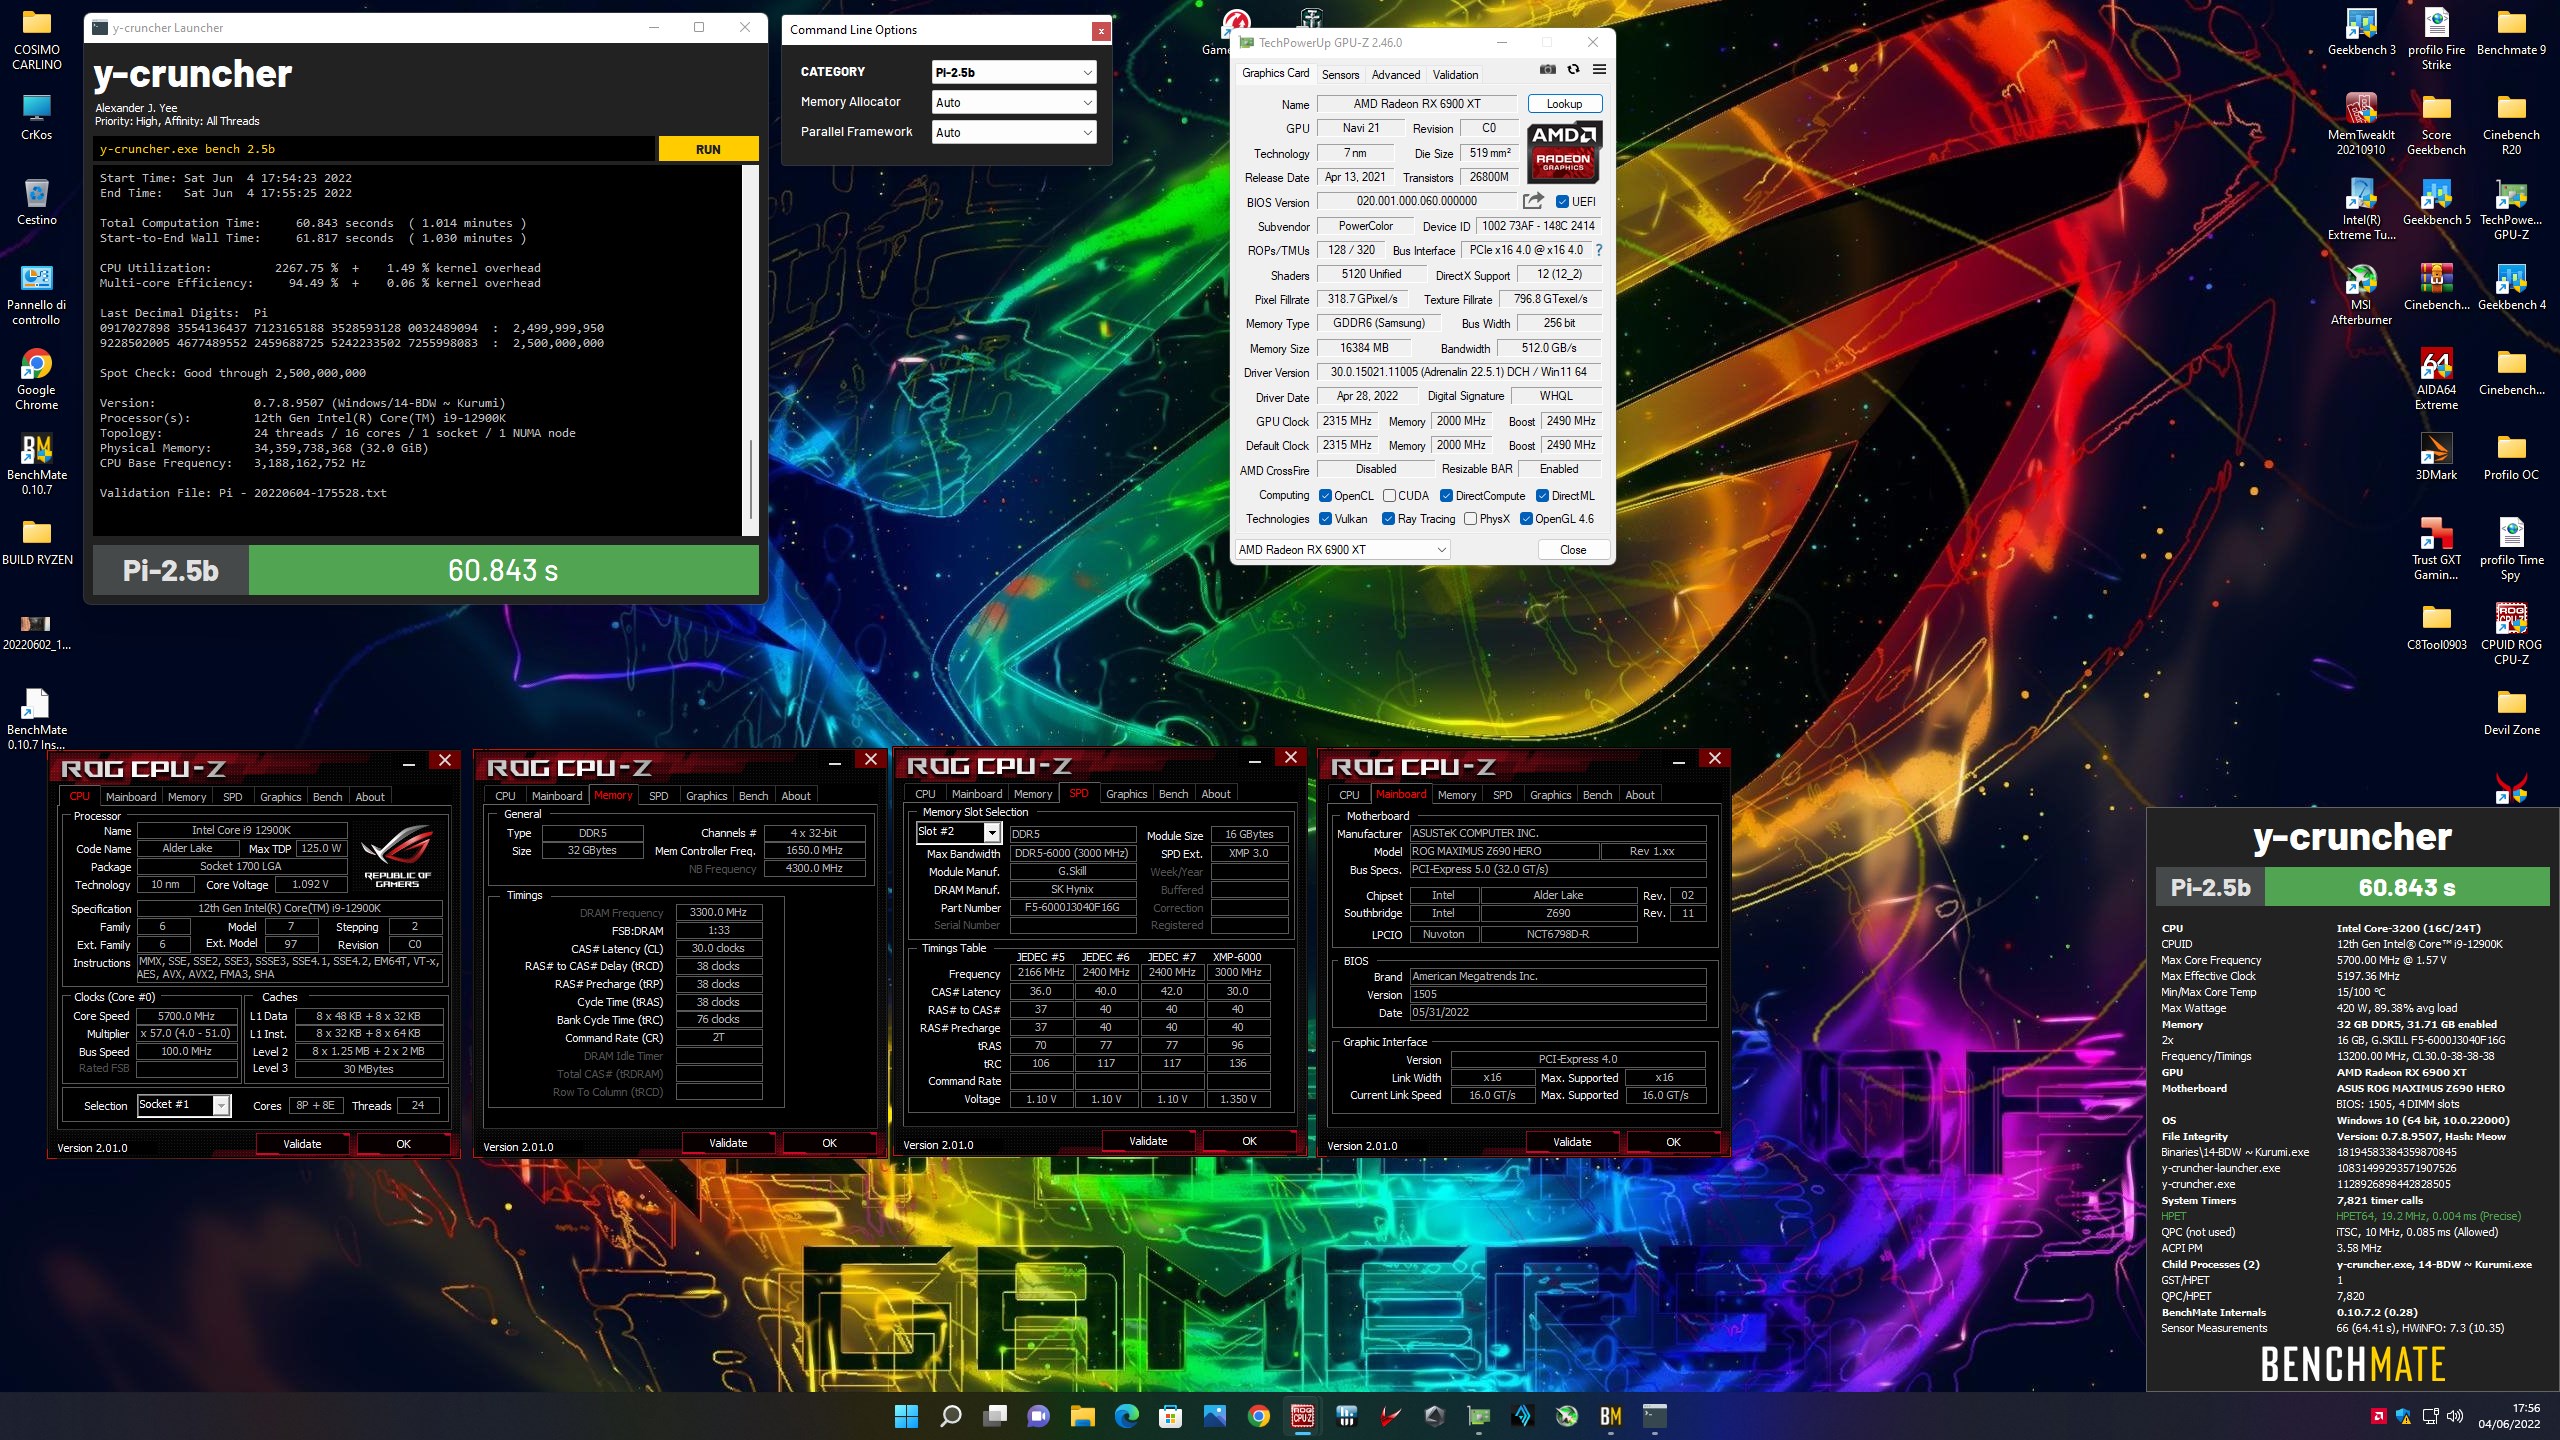Image resolution: width=2560 pixels, height=1440 pixels.
Task: Click the ROG CPU-Z taskbar icon
Action: 1302,1416
